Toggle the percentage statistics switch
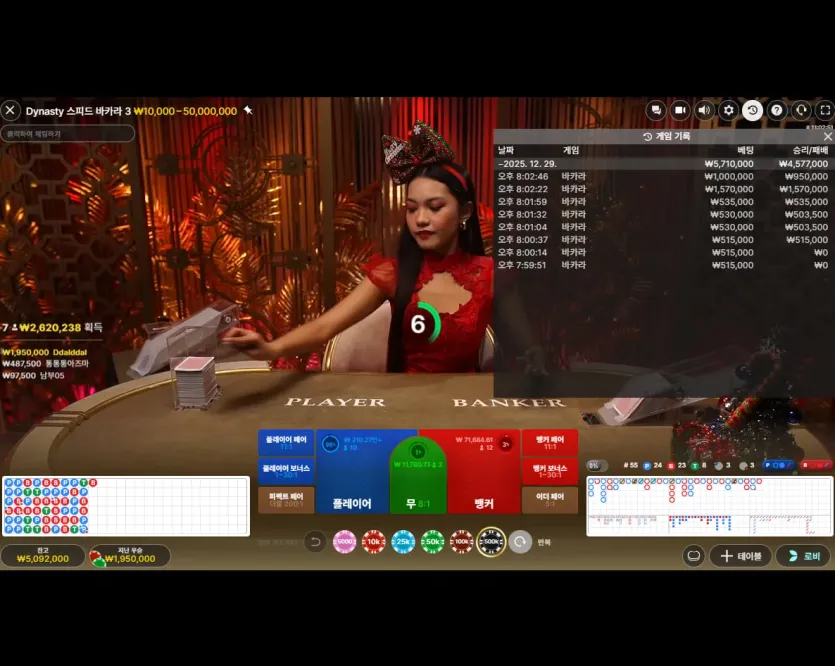835x666 pixels. (x=596, y=466)
